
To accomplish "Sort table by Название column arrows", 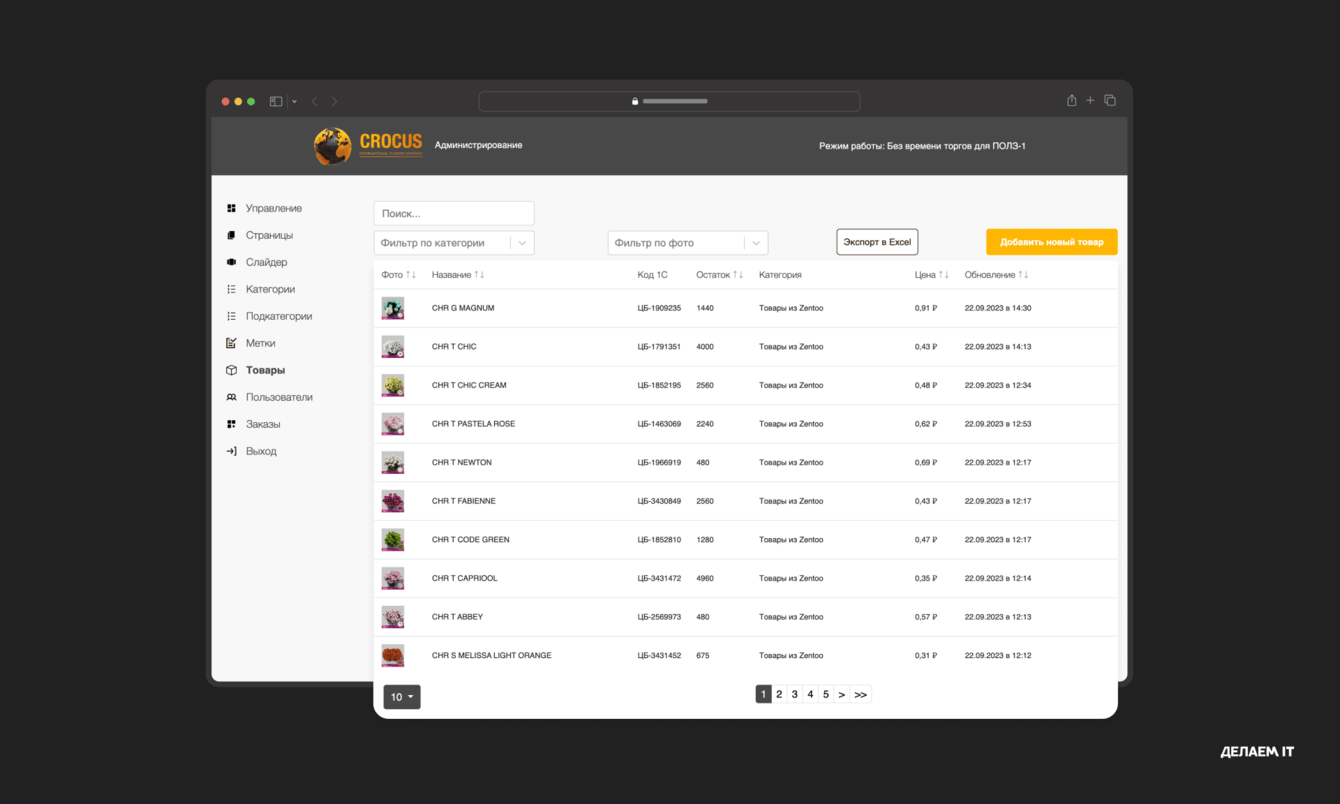I will [x=479, y=275].
